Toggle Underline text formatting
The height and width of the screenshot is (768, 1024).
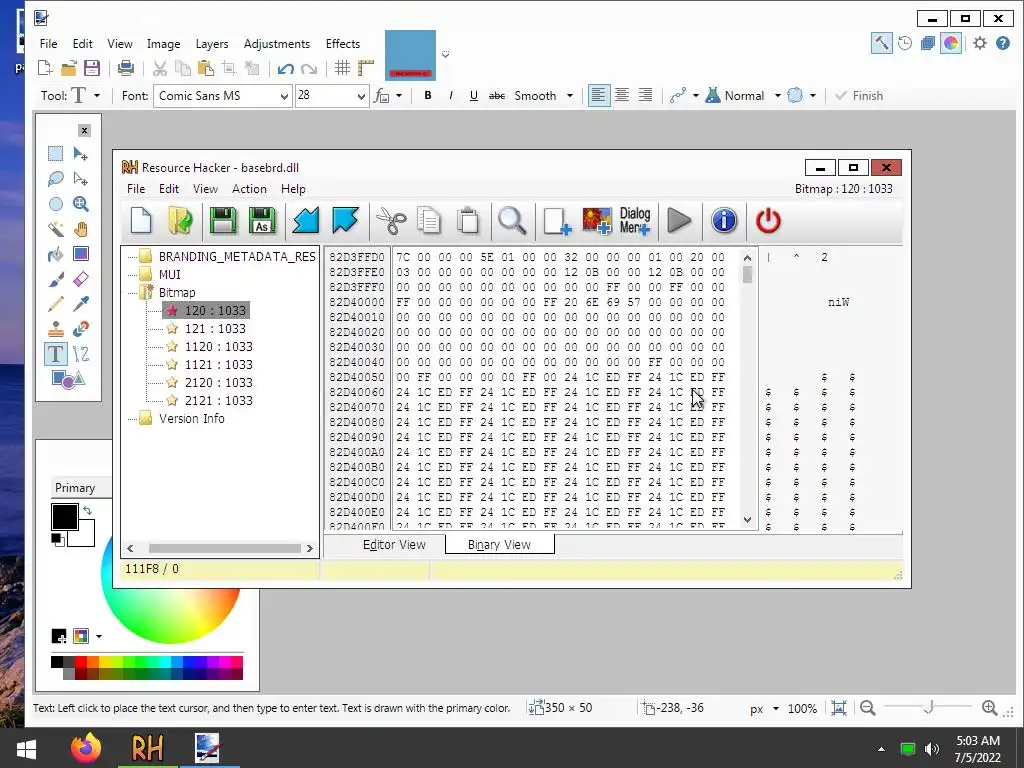(x=473, y=95)
